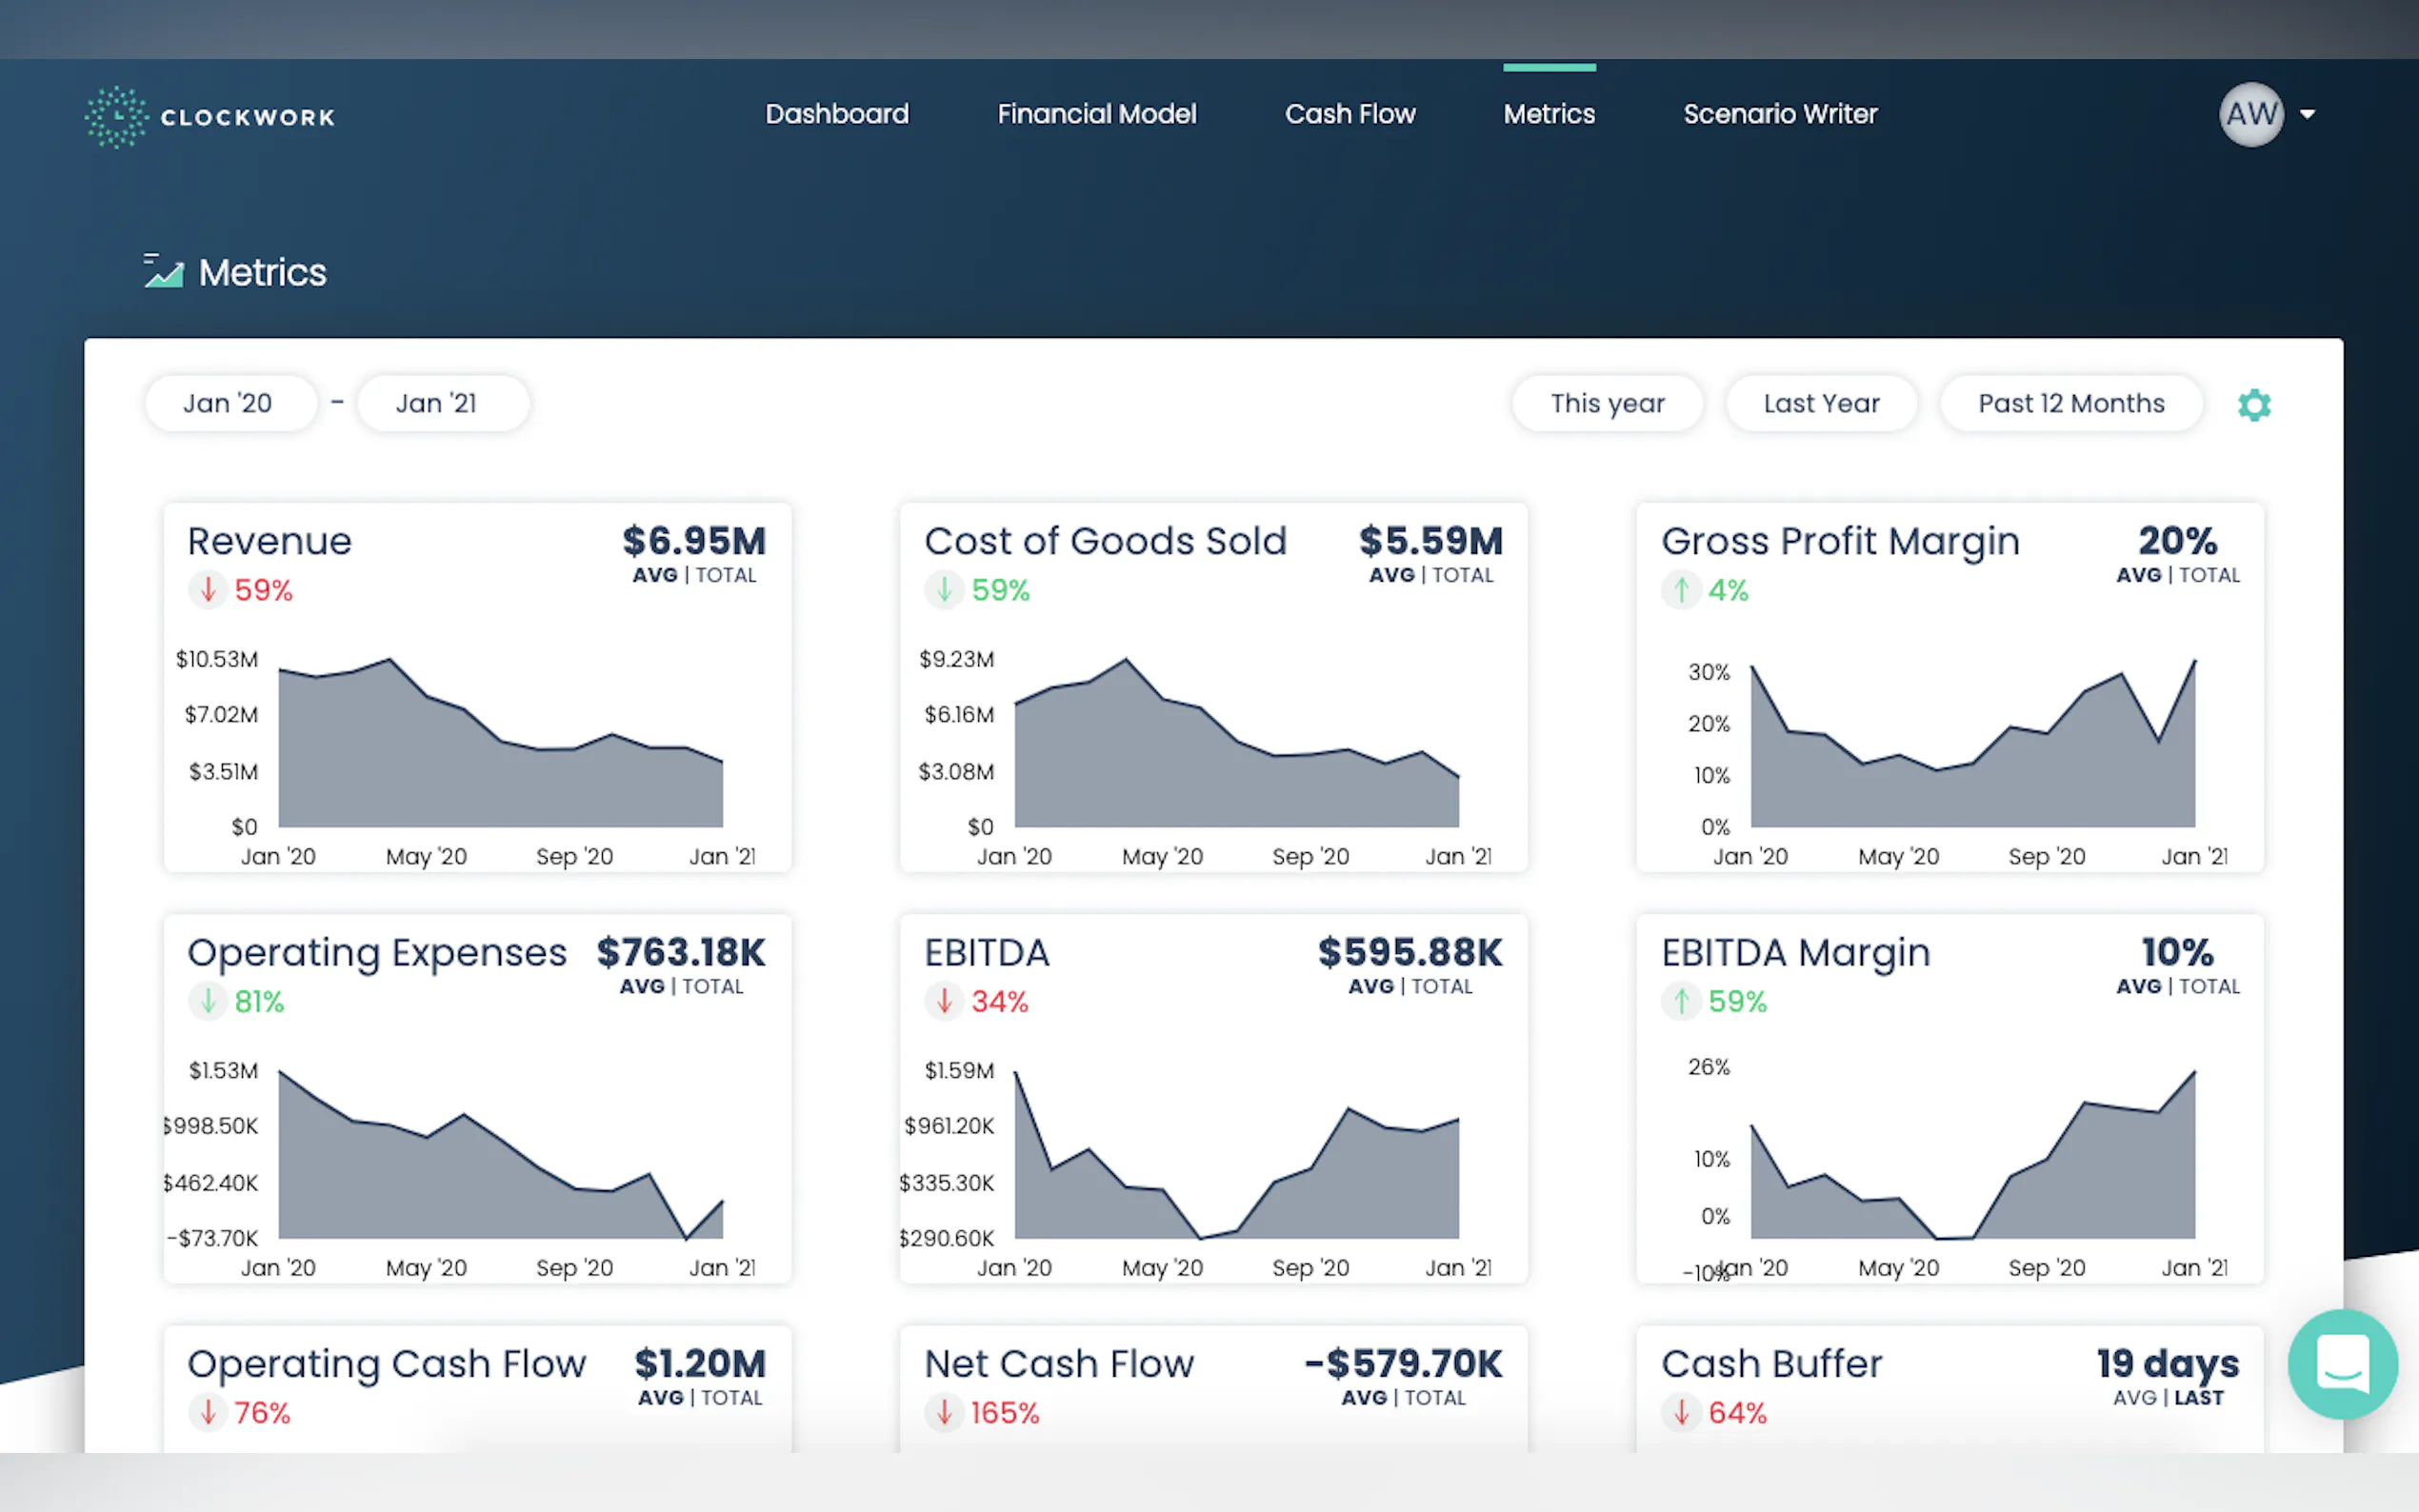
Task: Click EBITDA's red down-arrow trend icon
Action: click(x=943, y=1000)
